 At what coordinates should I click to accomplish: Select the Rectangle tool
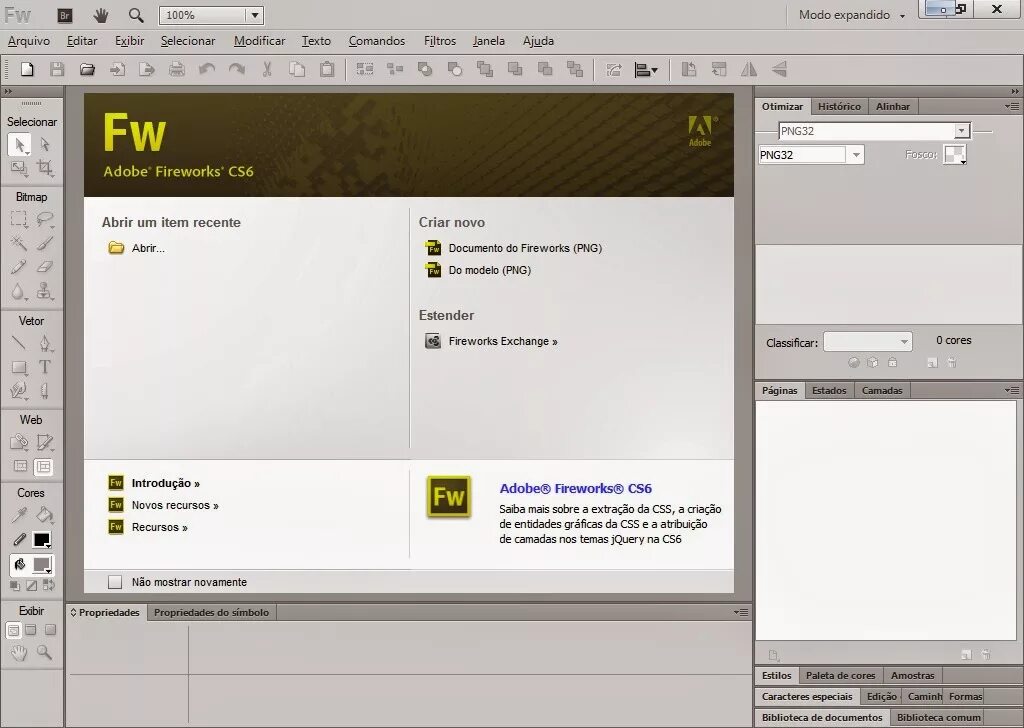pyautogui.click(x=19, y=367)
